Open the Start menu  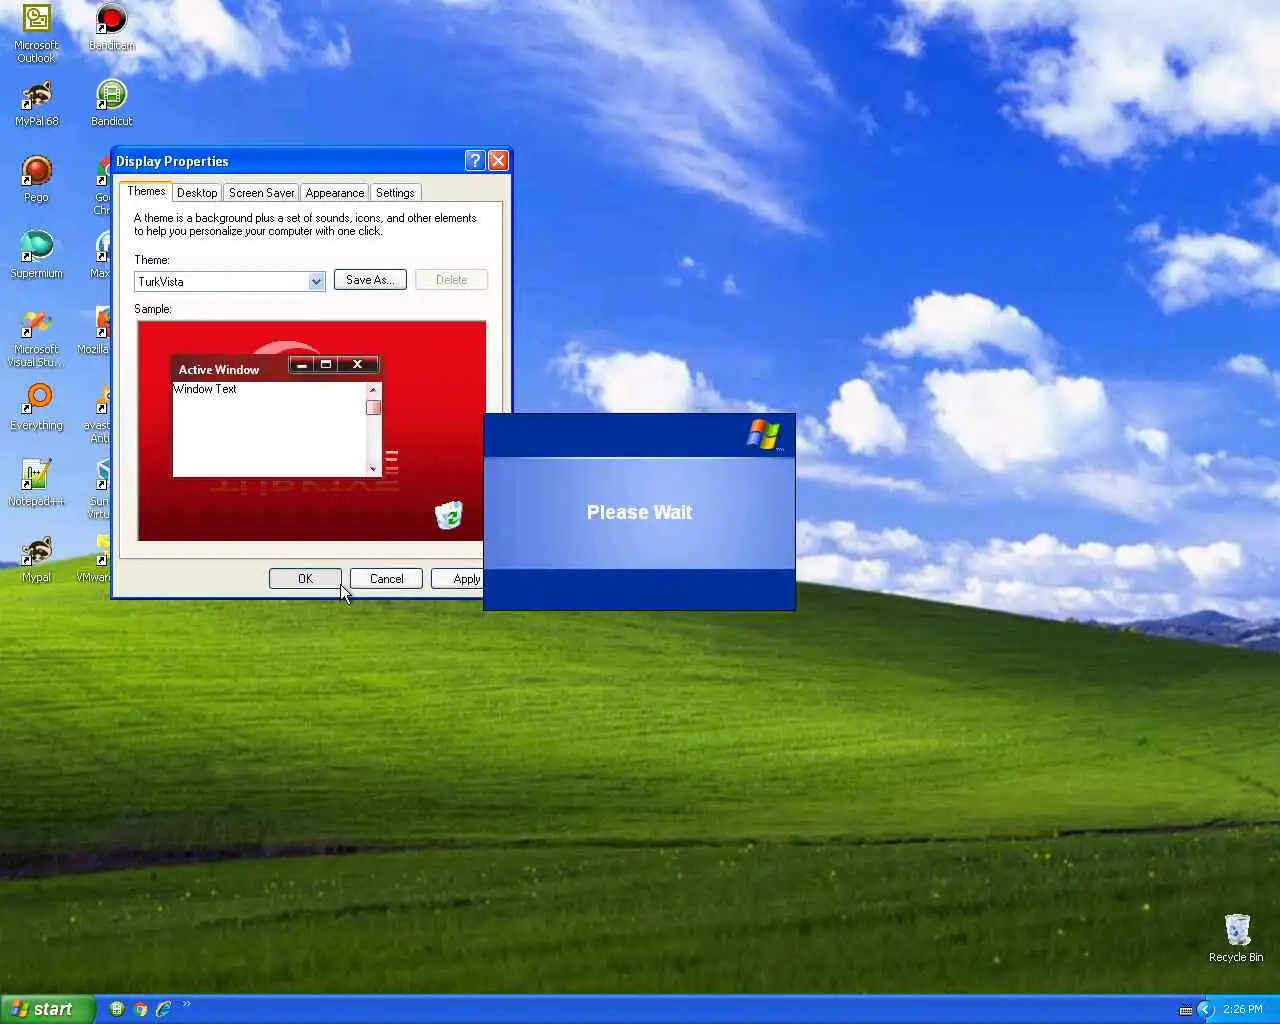(x=47, y=1009)
